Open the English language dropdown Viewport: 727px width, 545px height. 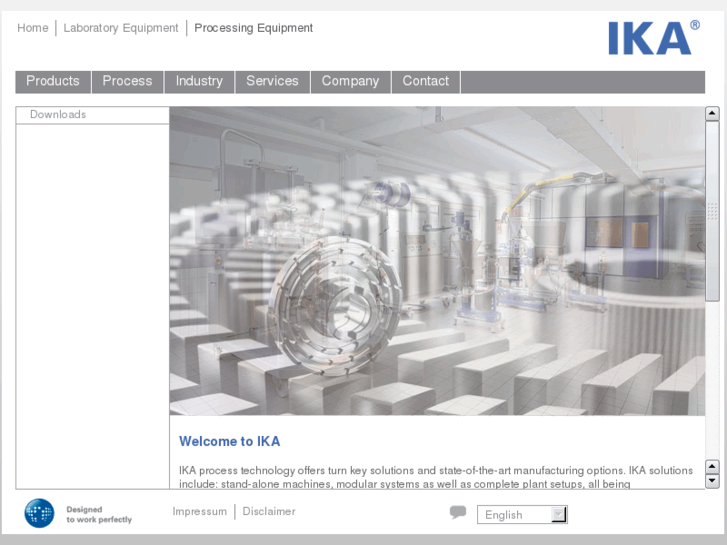click(522, 514)
